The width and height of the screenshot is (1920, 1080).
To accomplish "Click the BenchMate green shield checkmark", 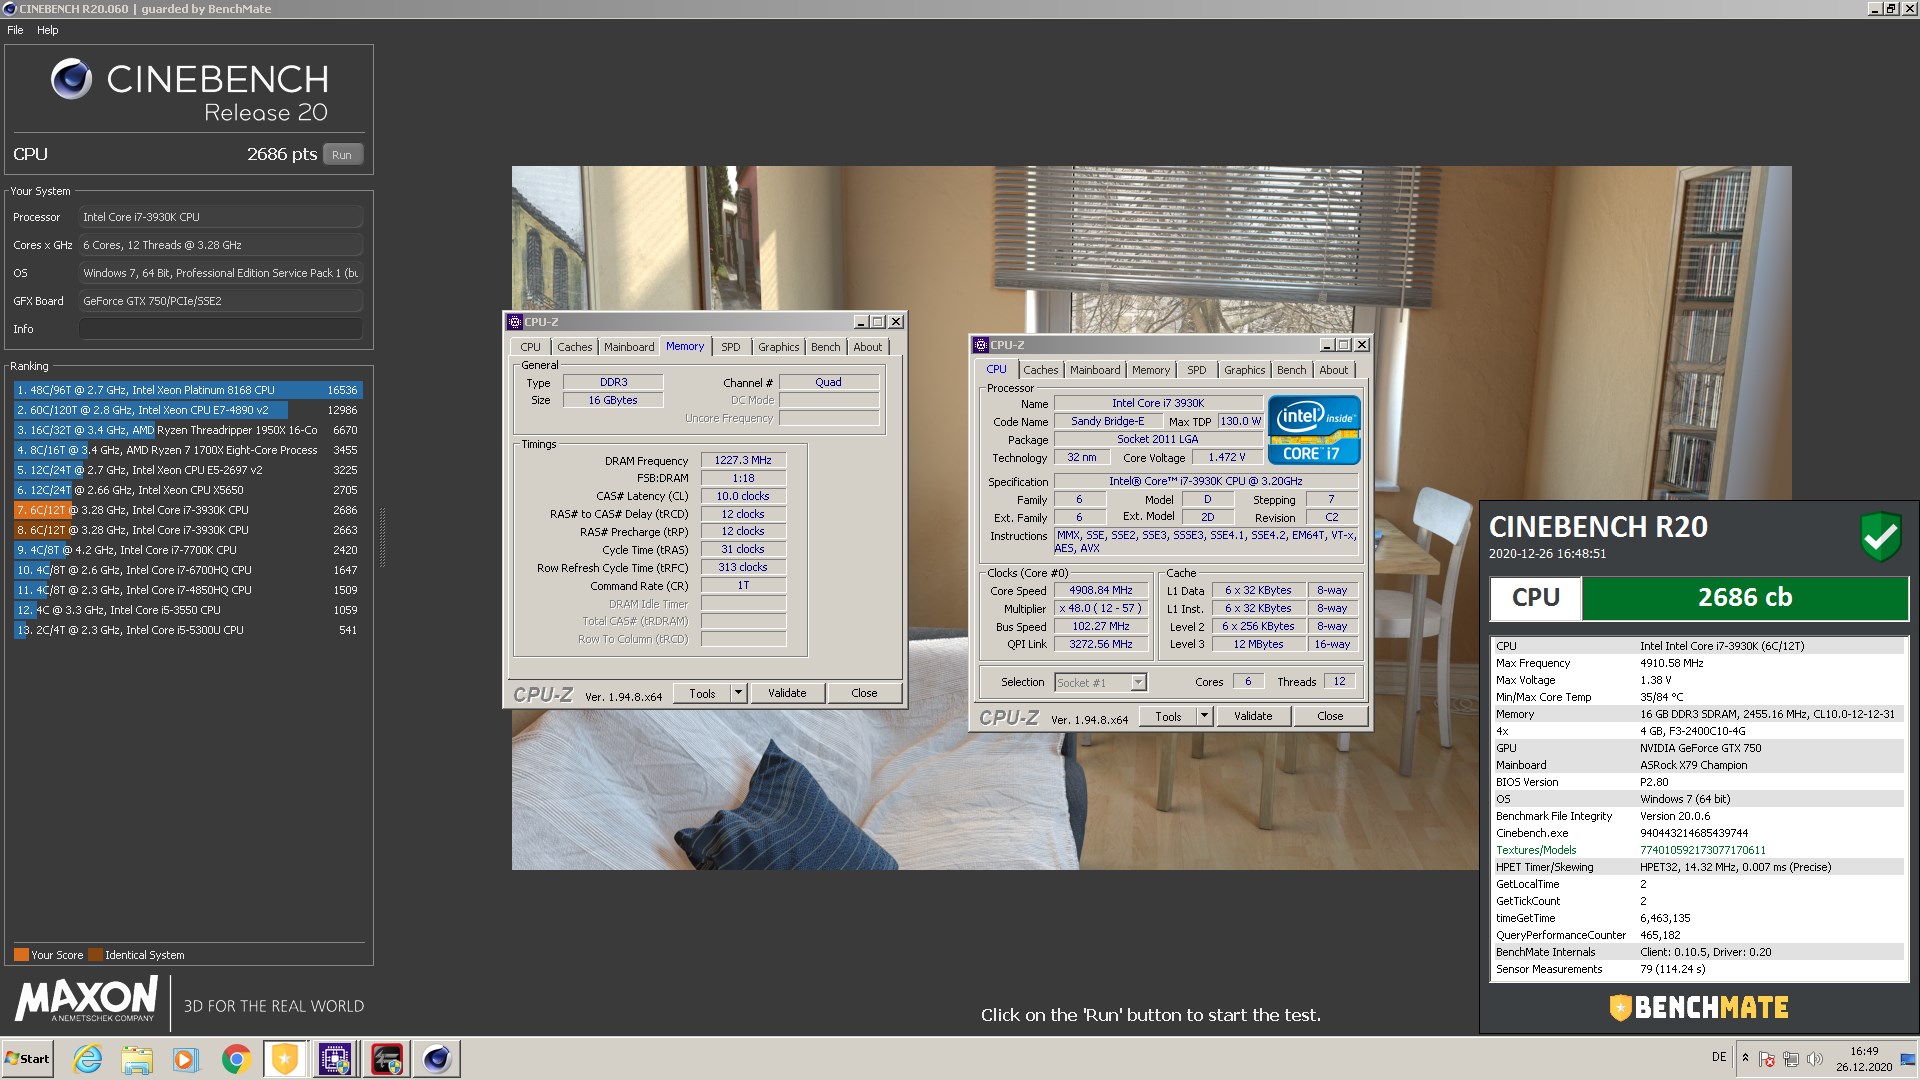I will [x=1880, y=537].
